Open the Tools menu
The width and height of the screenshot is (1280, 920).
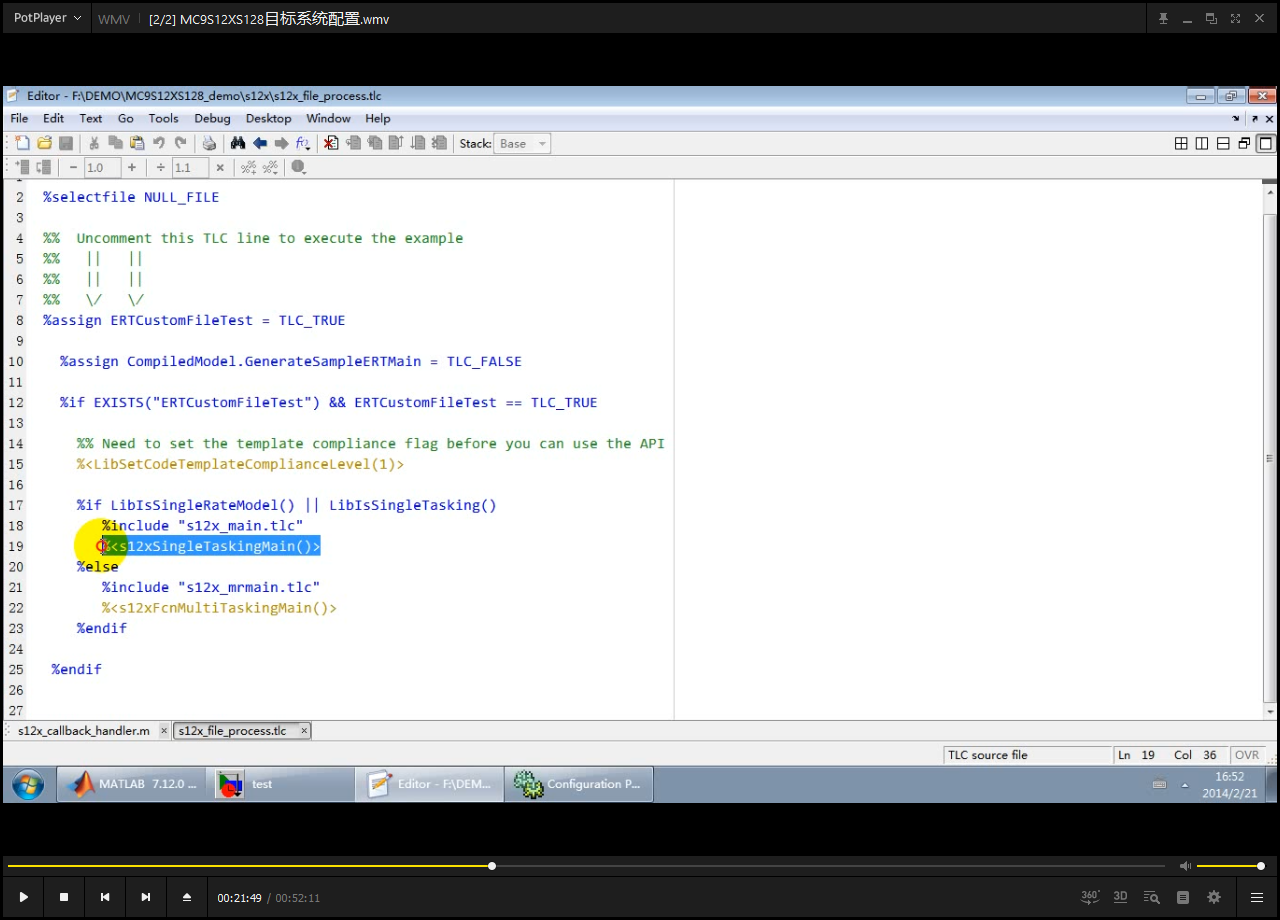163,118
